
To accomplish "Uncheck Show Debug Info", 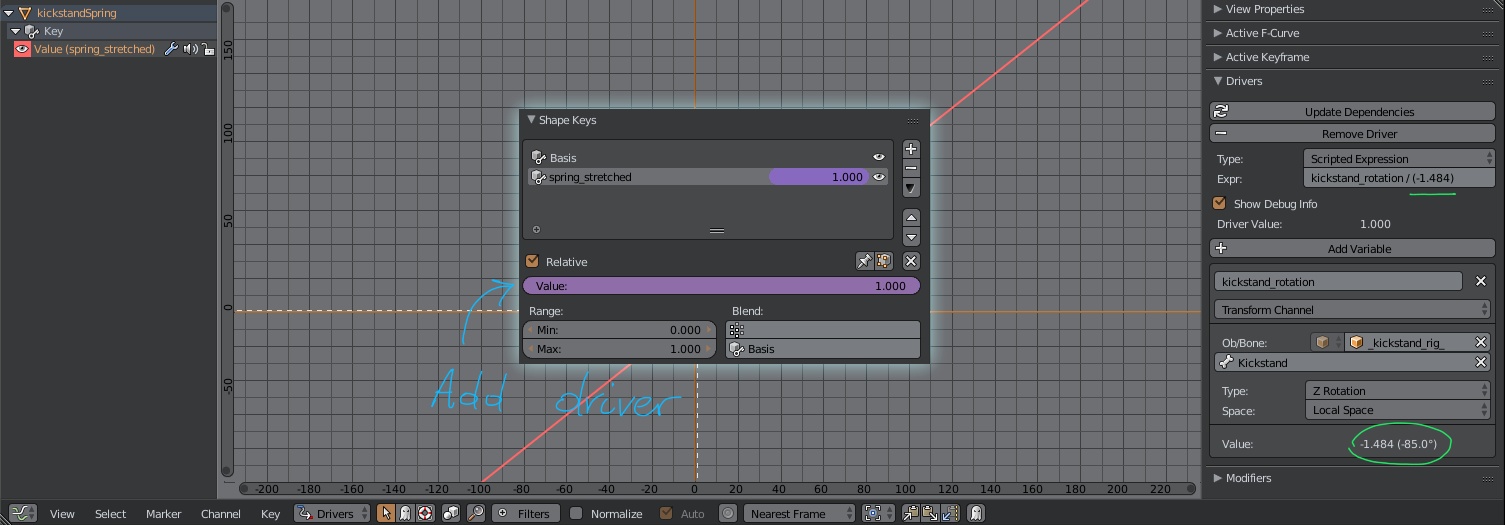I will (1219, 203).
